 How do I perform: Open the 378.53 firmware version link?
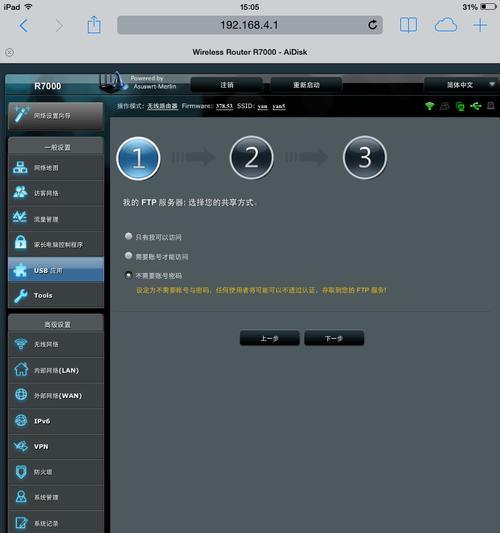click(224, 106)
